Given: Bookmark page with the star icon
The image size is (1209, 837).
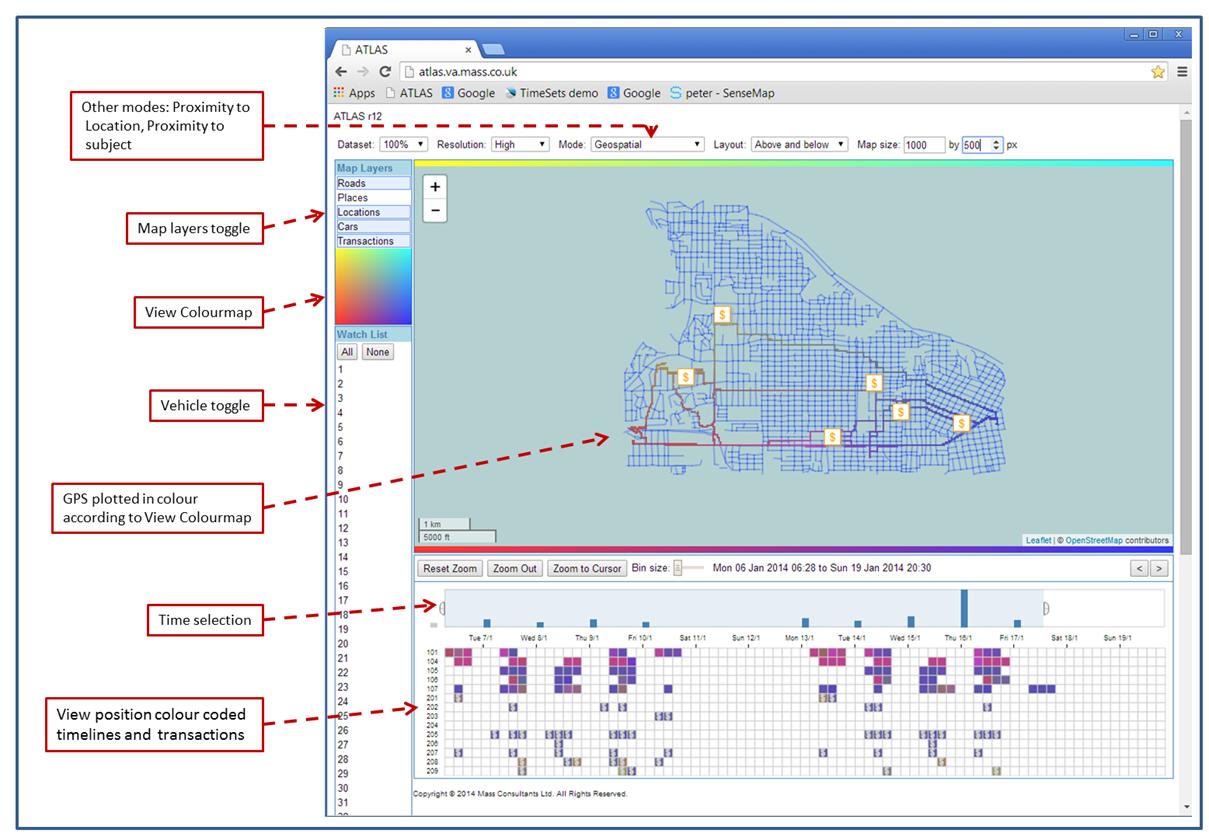Looking at the screenshot, I should click(x=1158, y=72).
